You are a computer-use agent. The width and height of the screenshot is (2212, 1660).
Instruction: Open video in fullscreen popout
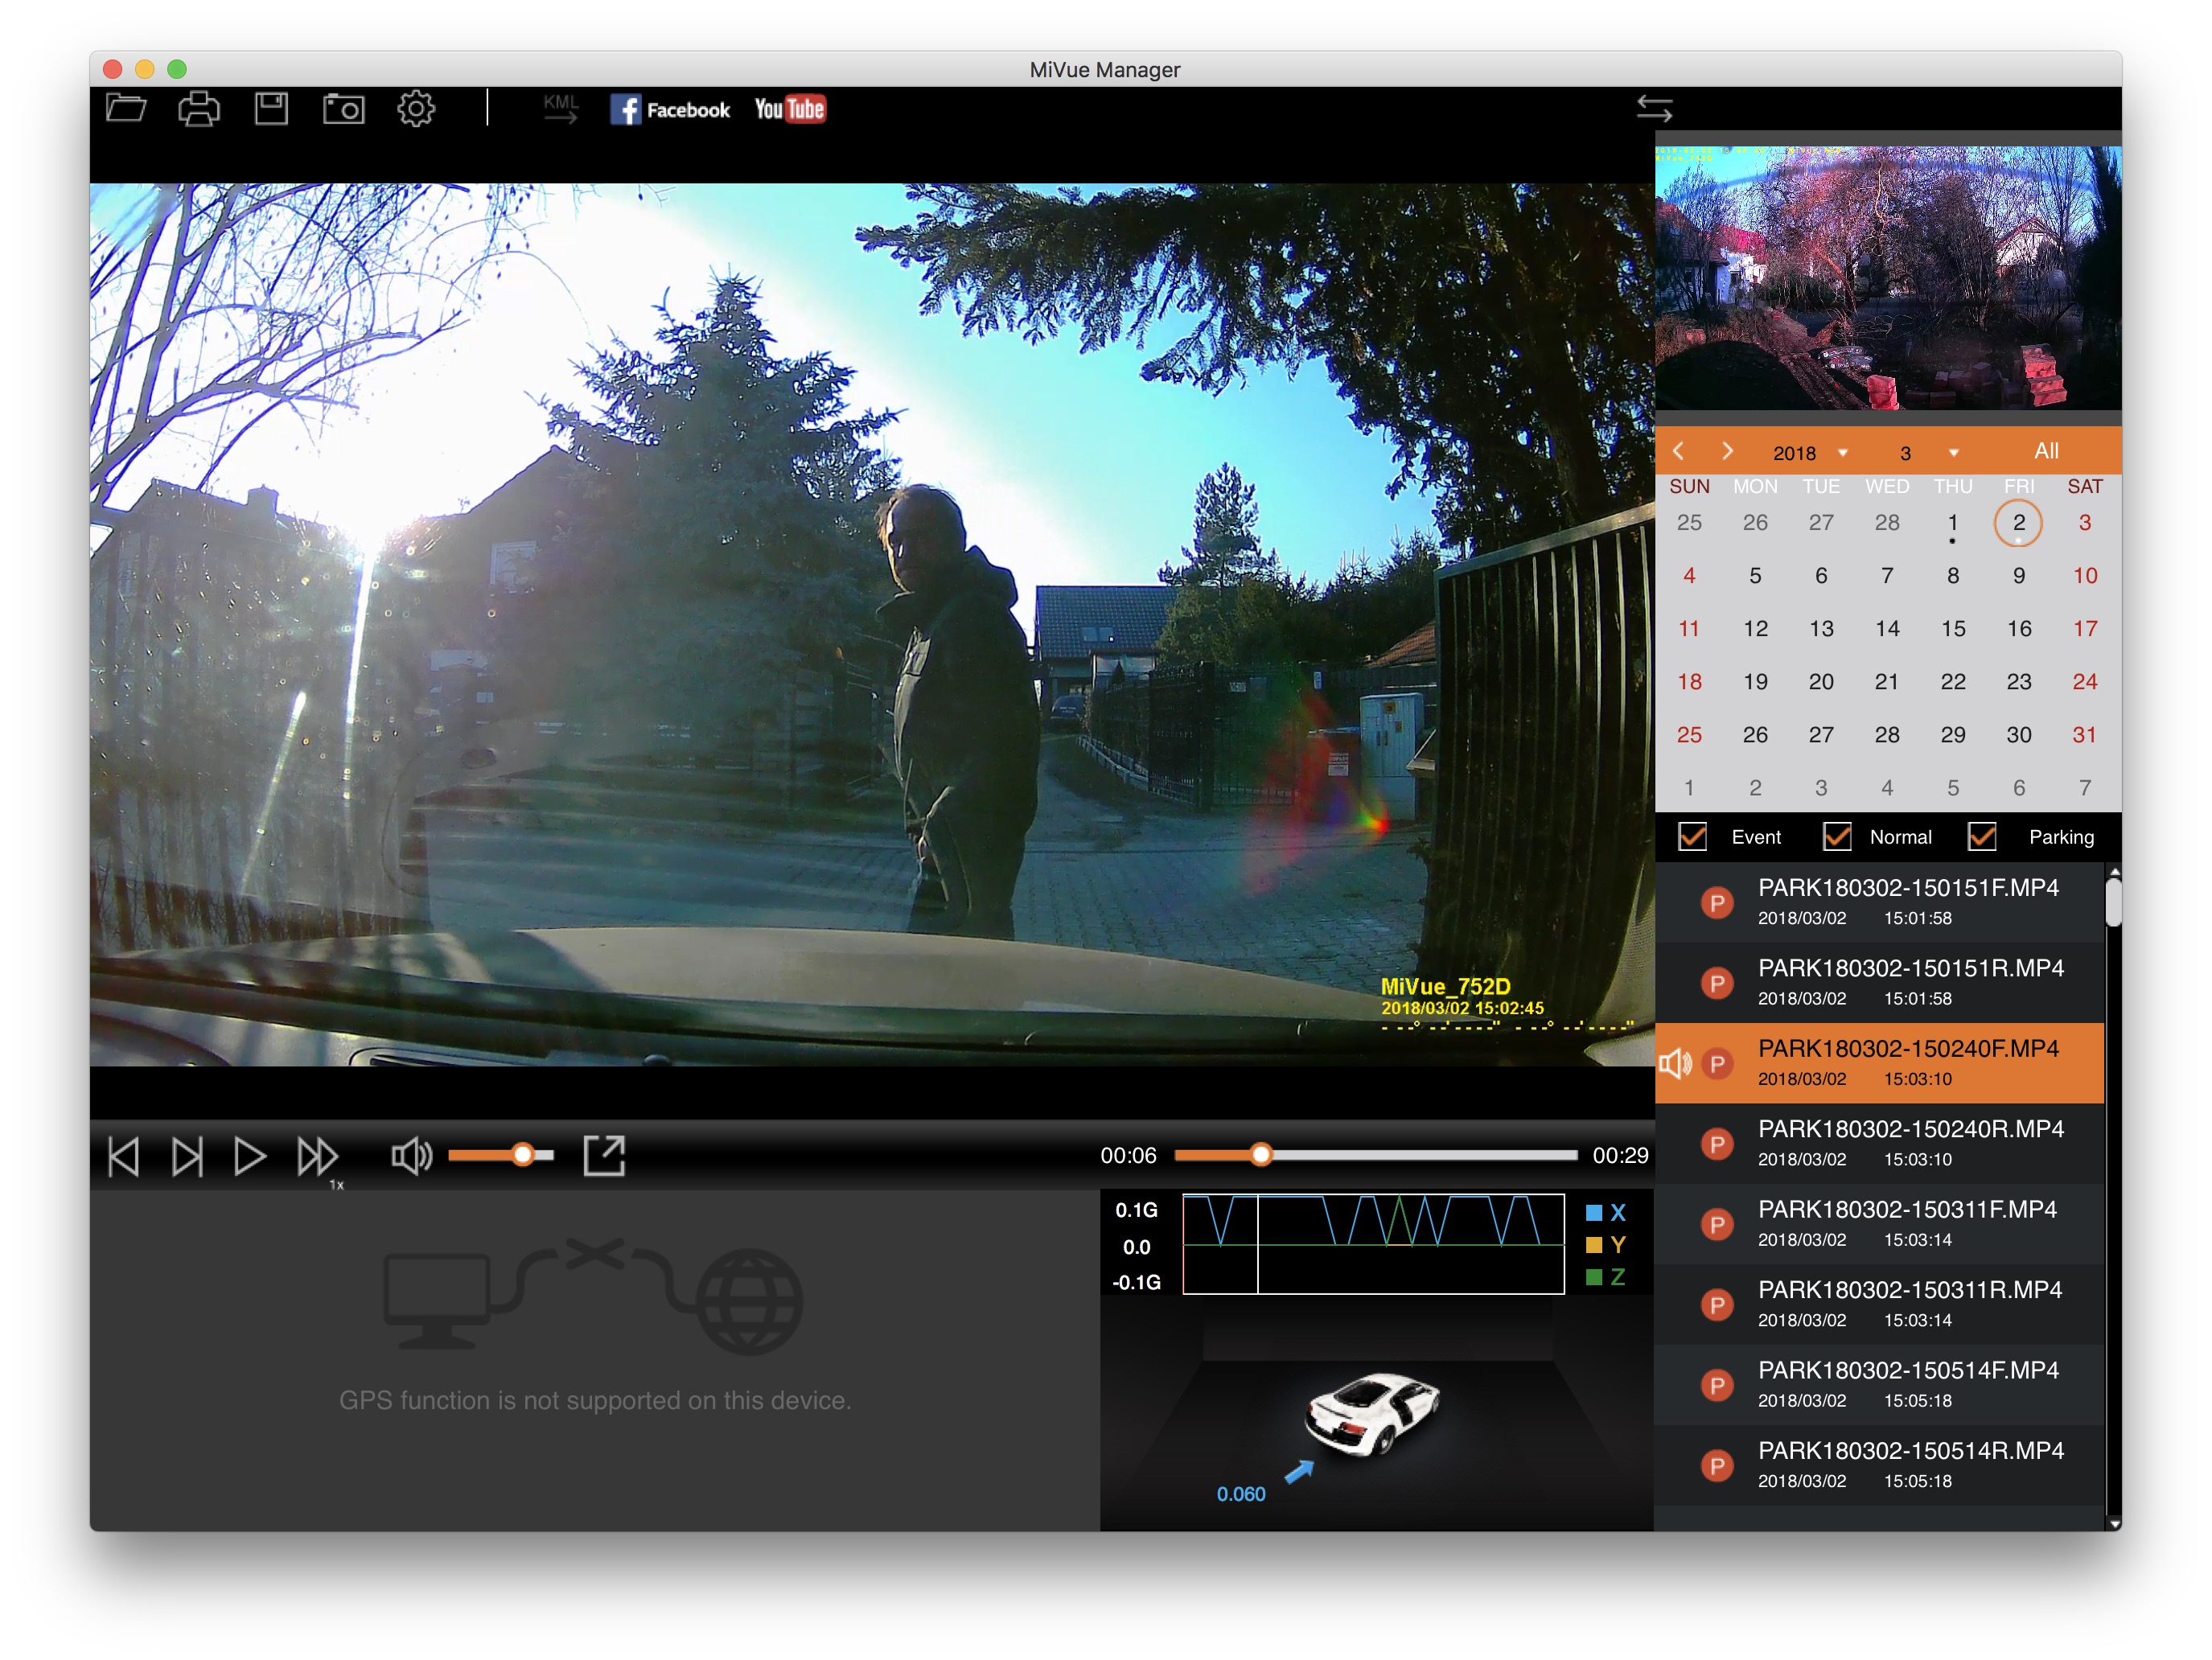(x=604, y=1155)
